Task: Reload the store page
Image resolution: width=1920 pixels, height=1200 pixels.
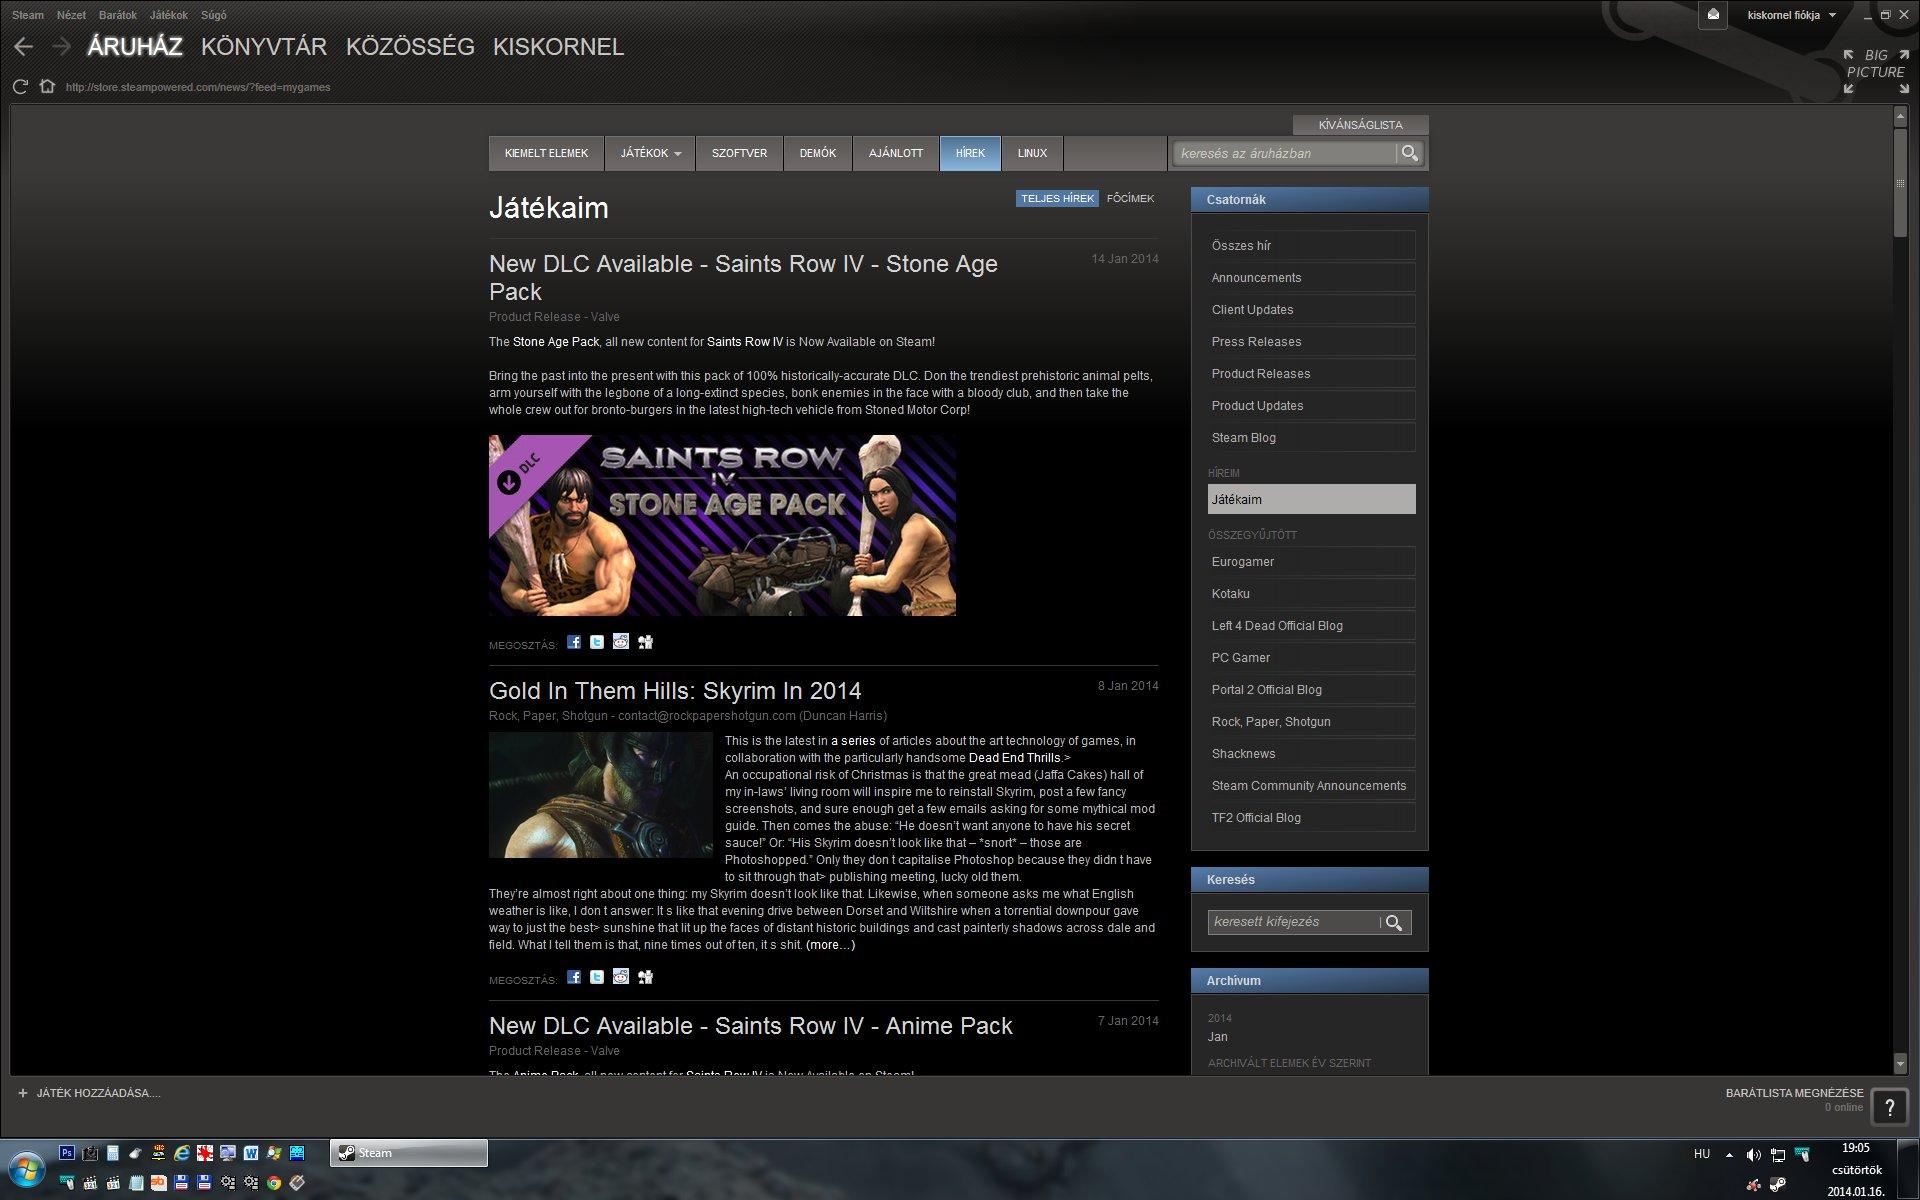Action: (x=20, y=87)
